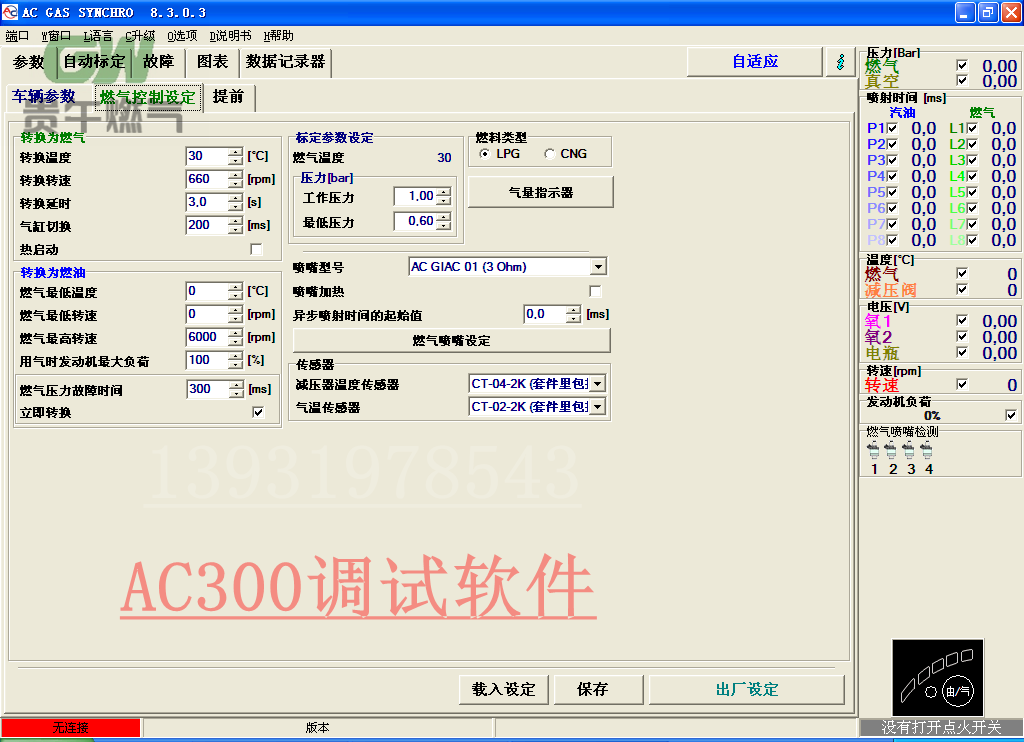The width and height of the screenshot is (1024, 742).
Task: Click the 转换温度 spinner arrows
Action: point(235,156)
